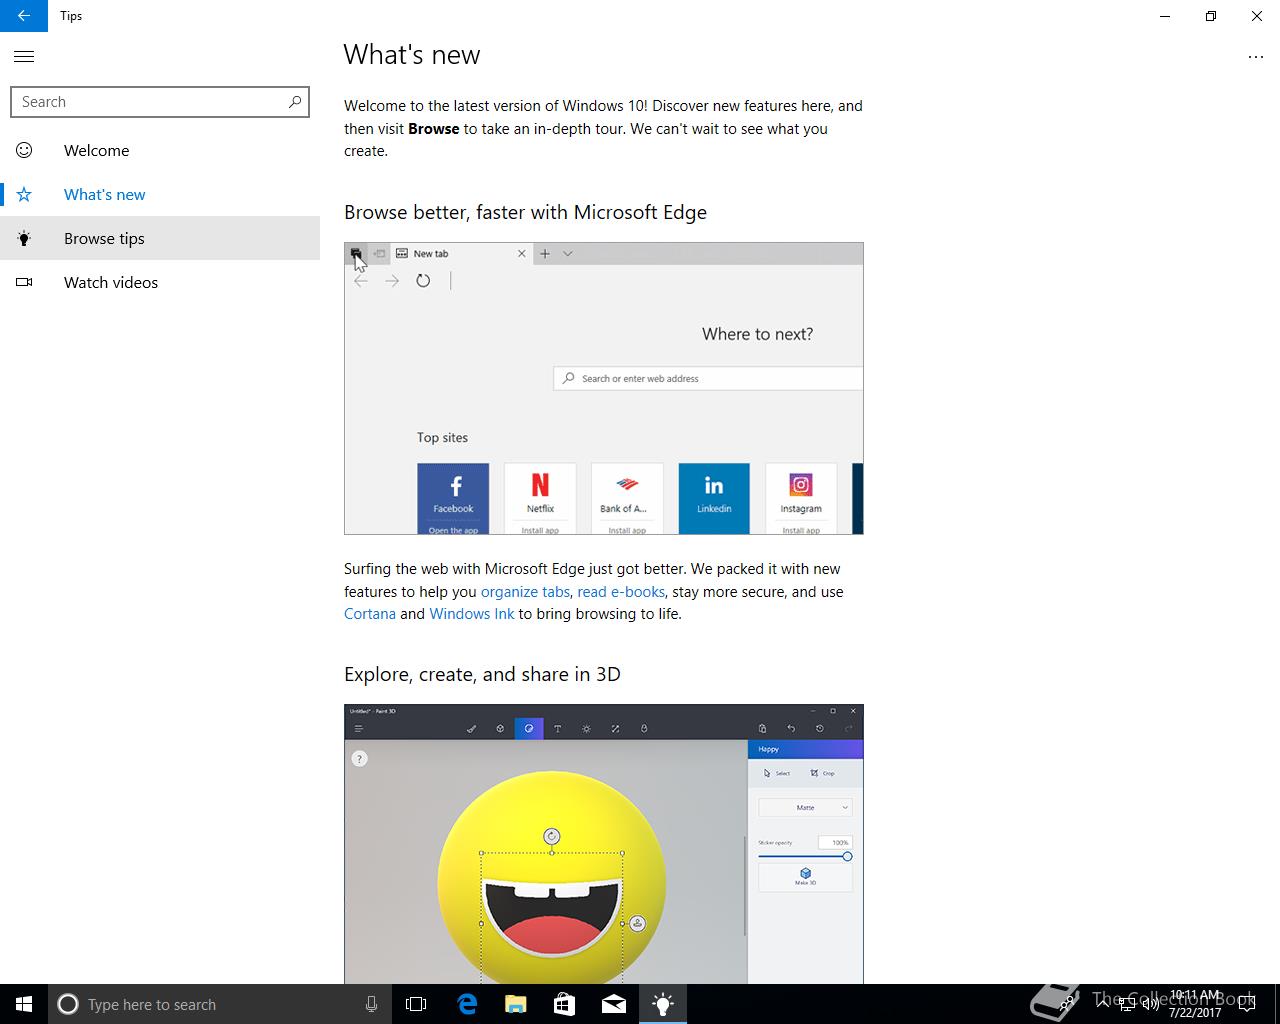Click the Paint 3D screenshot image
Screen dimensions: 1280x1024
604,844
